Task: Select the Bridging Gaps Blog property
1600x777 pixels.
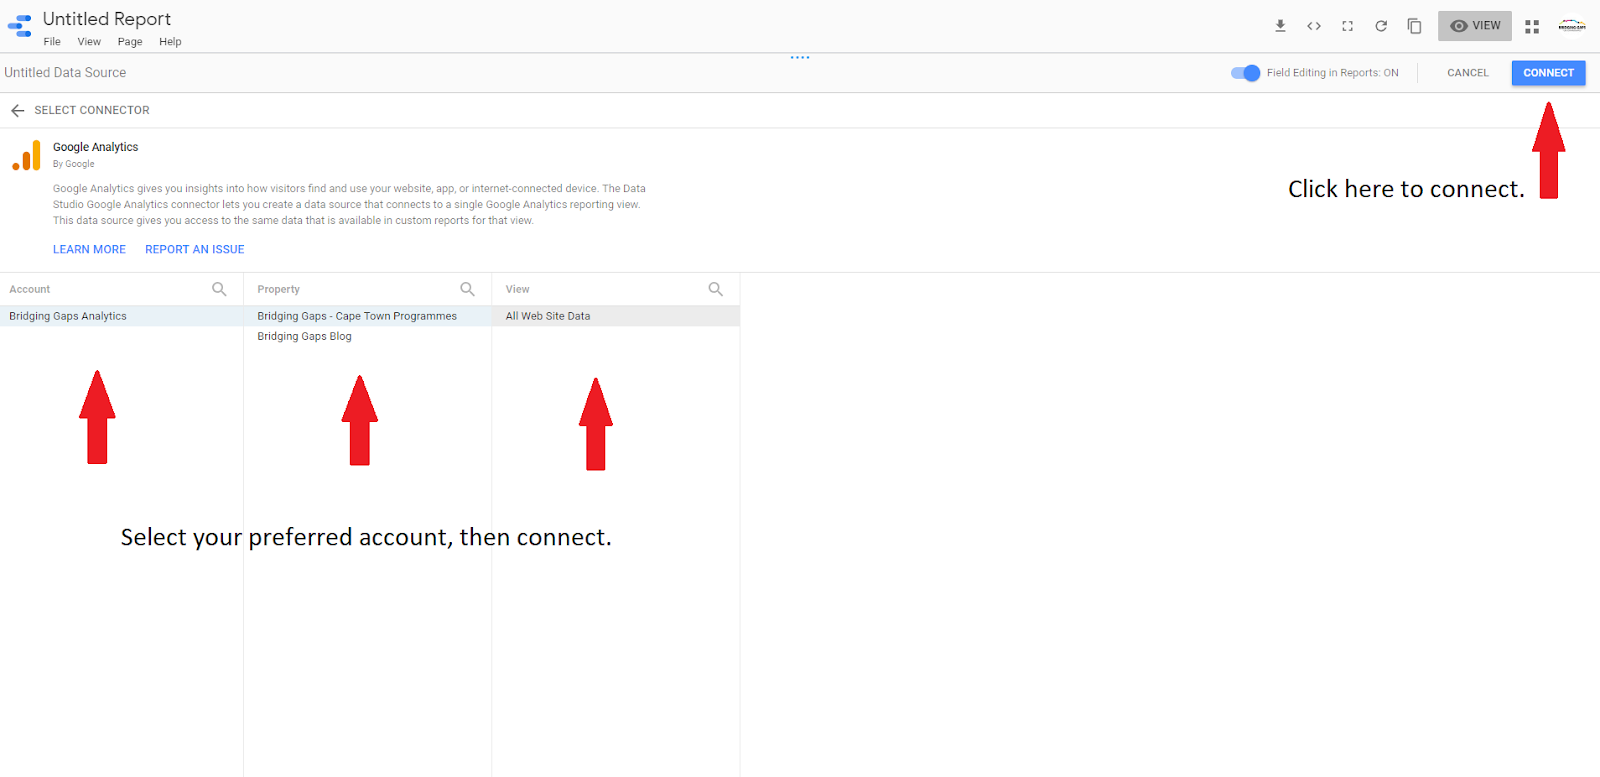Action: [368, 336]
